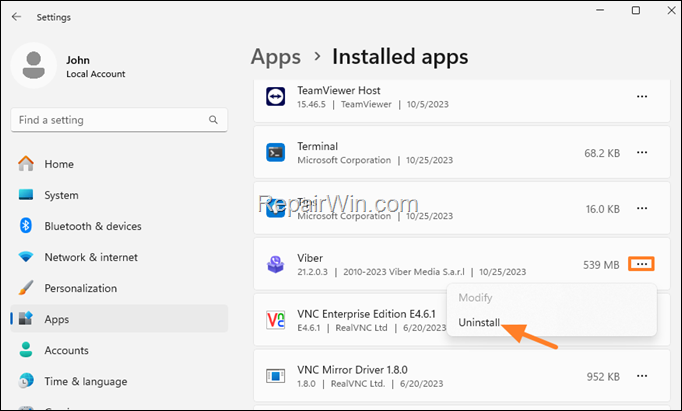
Task: Go back with the Settings arrow
Action: 17,17
